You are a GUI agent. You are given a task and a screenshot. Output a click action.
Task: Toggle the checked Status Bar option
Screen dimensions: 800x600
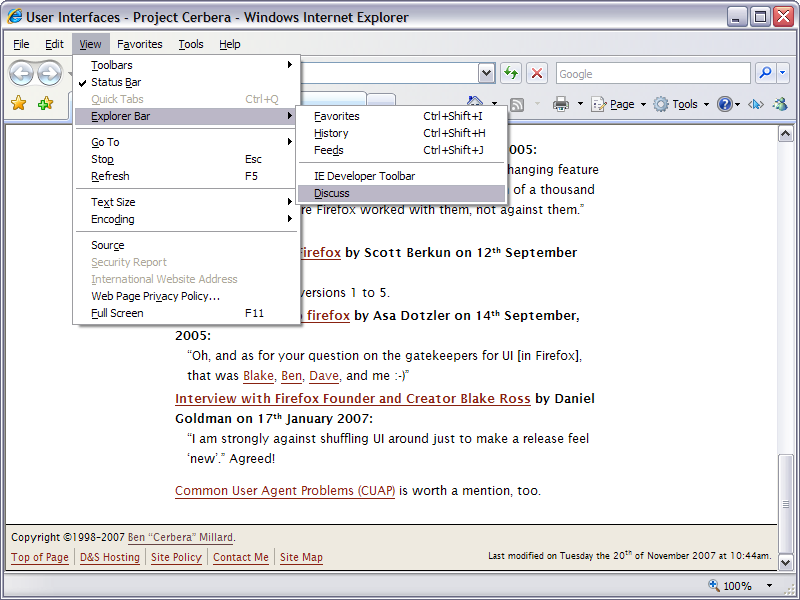click(116, 82)
